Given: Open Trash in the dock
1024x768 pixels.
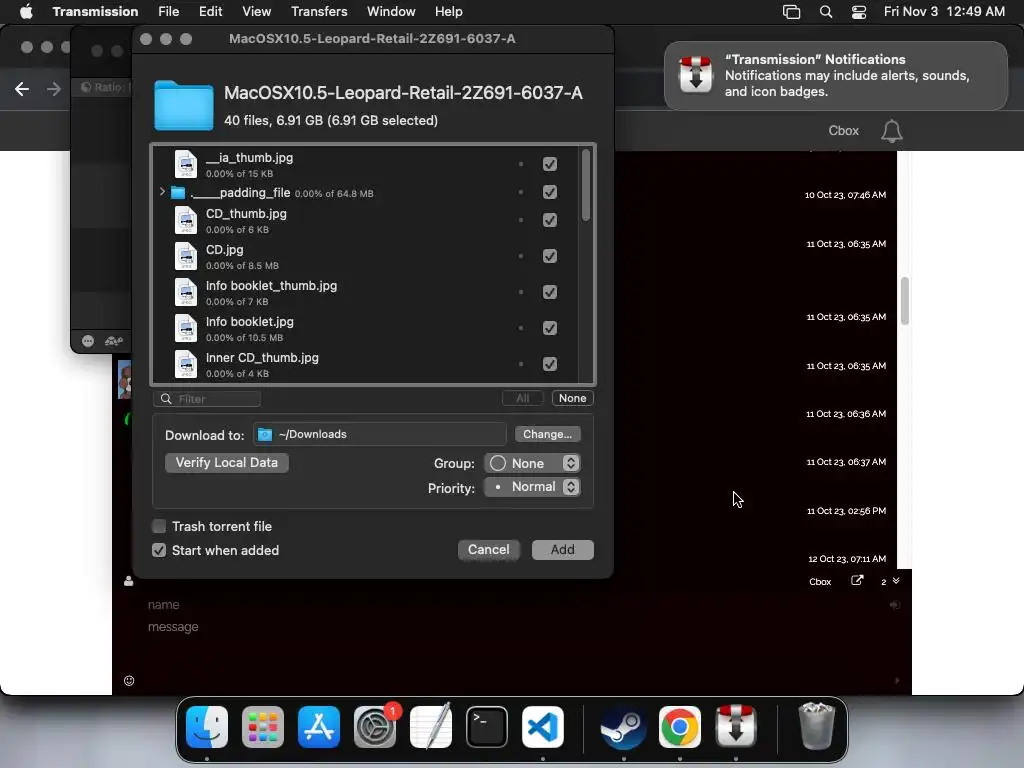Looking at the screenshot, I should [816, 727].
